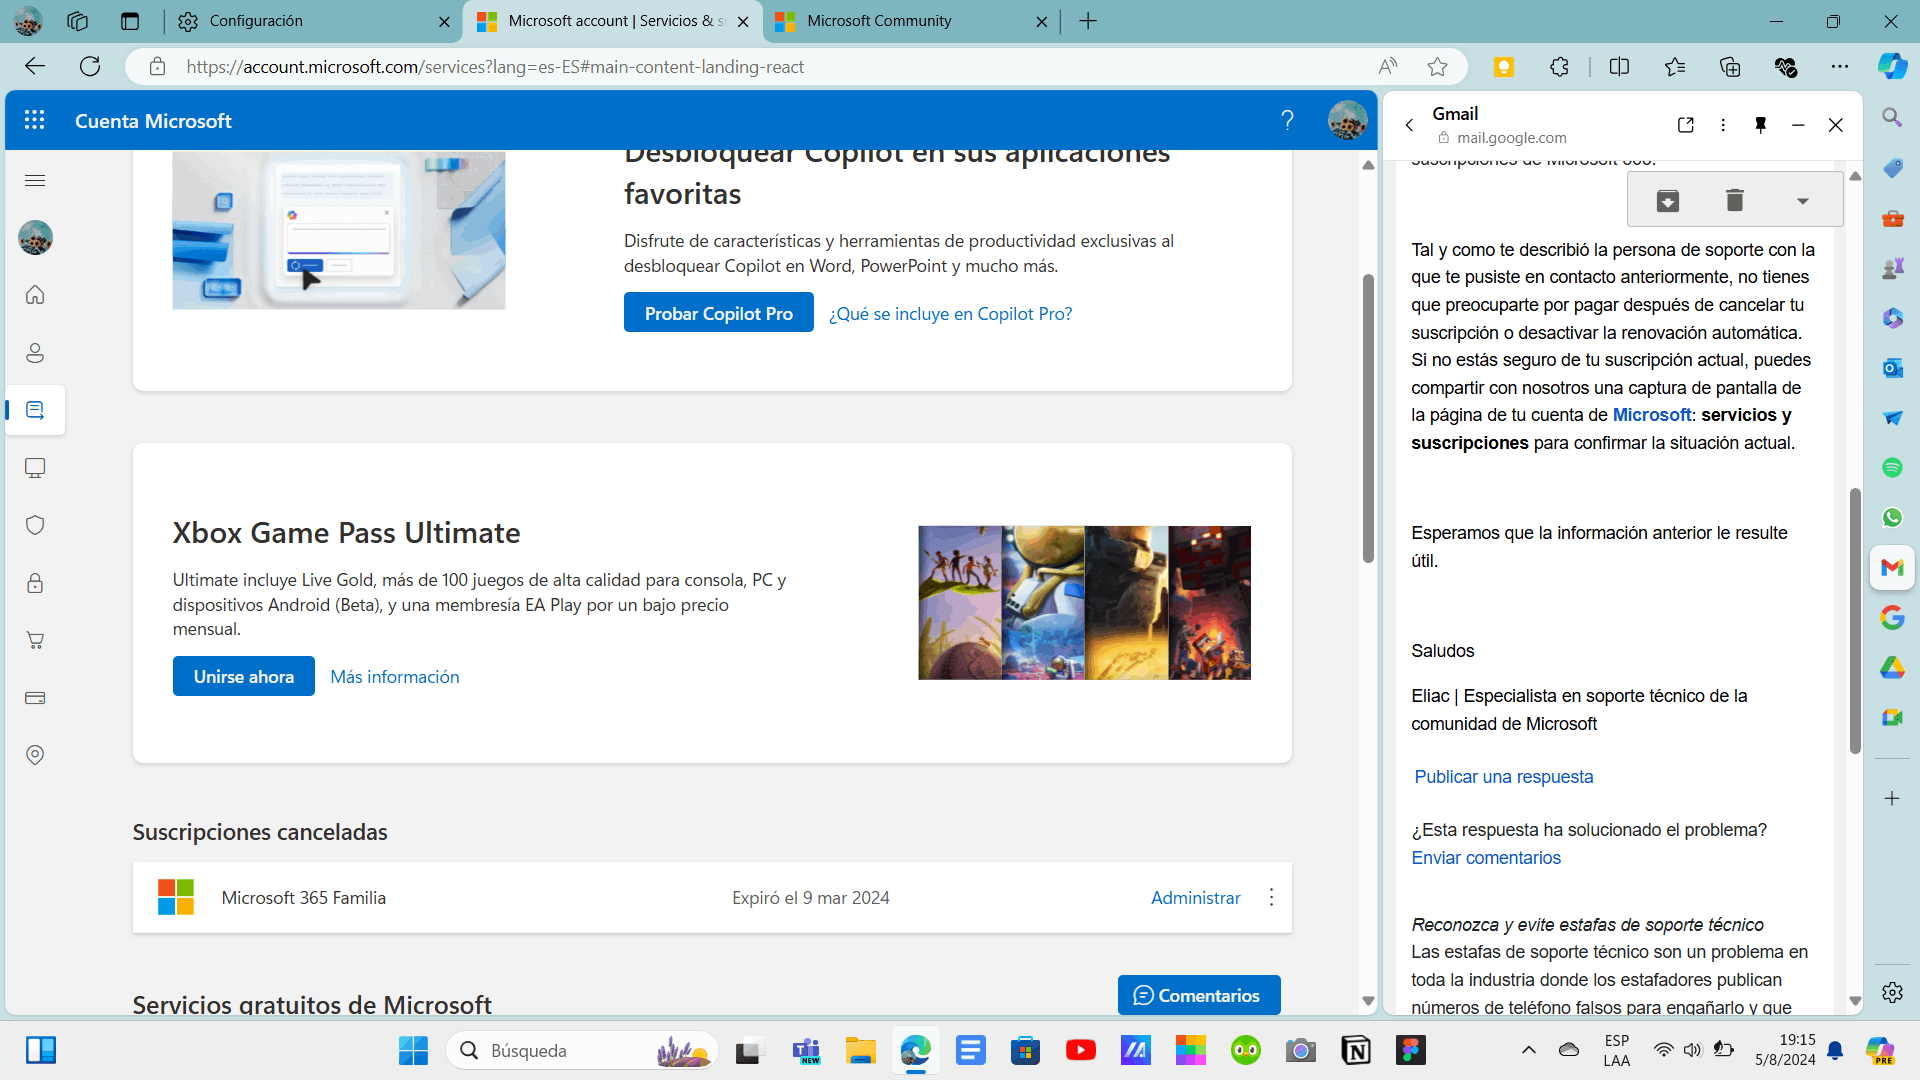Screen dimensions: 1920x1080
Task: Expand the left navigation hamburger menu
Action: (35, 180)
